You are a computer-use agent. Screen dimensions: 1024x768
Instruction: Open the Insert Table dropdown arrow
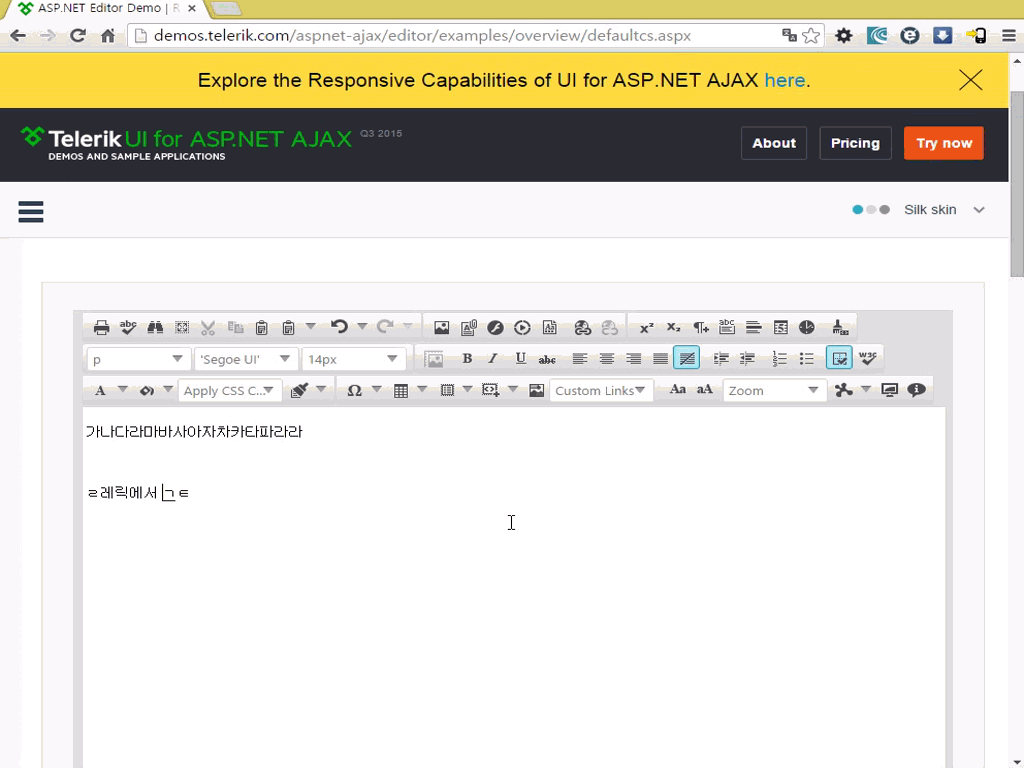point(423,389)
